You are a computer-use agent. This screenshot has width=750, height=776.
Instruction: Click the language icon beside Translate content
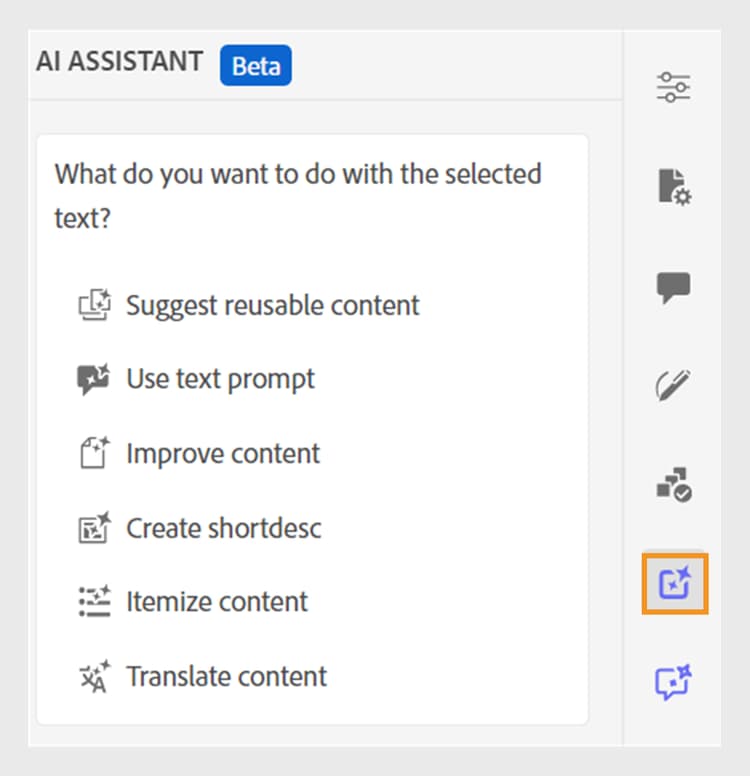click(94, 676)
